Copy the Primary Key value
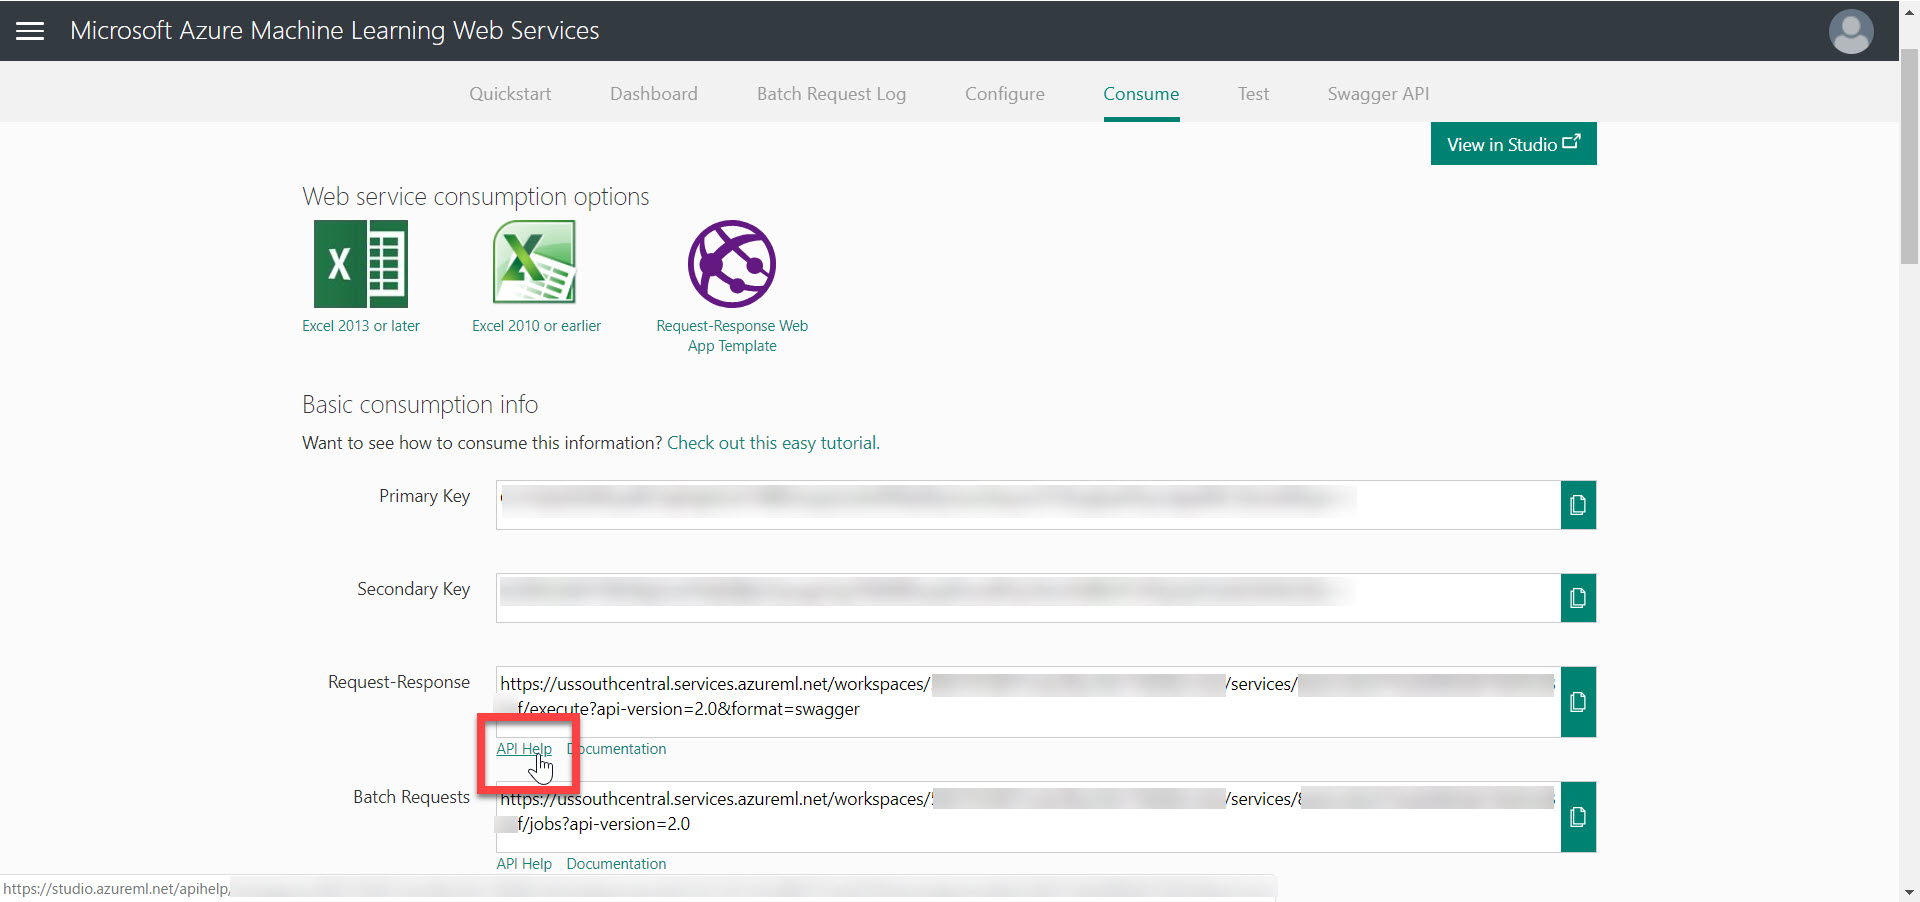The width and height of the screenshot is (1920, 902). (1578, 505)
